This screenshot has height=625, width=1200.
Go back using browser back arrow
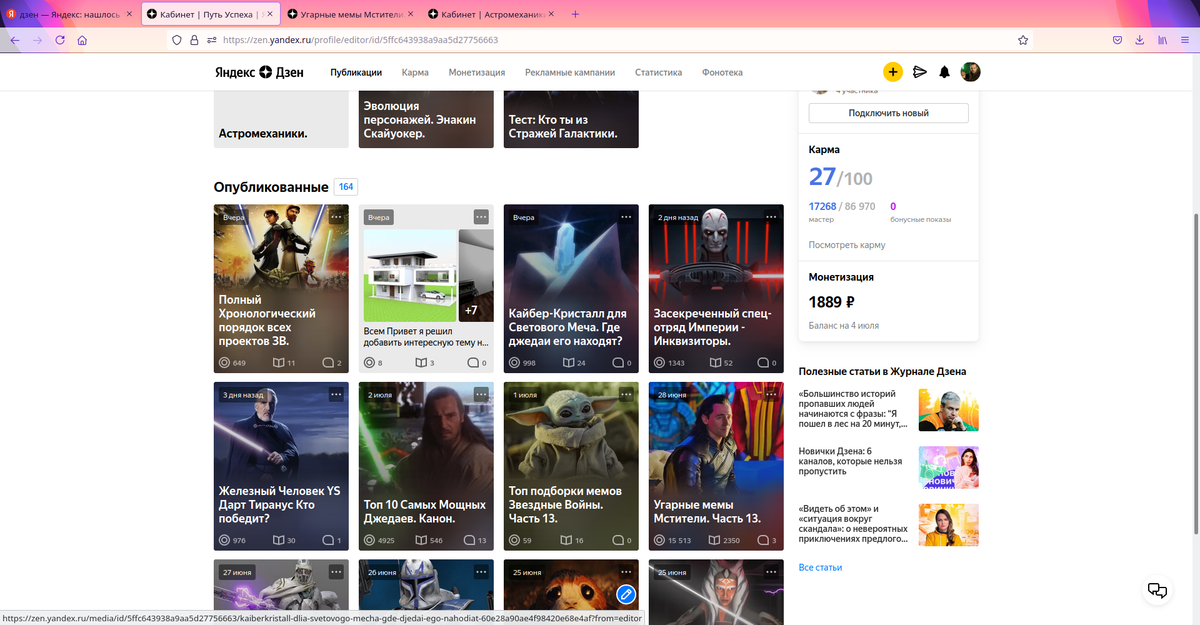coord(14,40)
